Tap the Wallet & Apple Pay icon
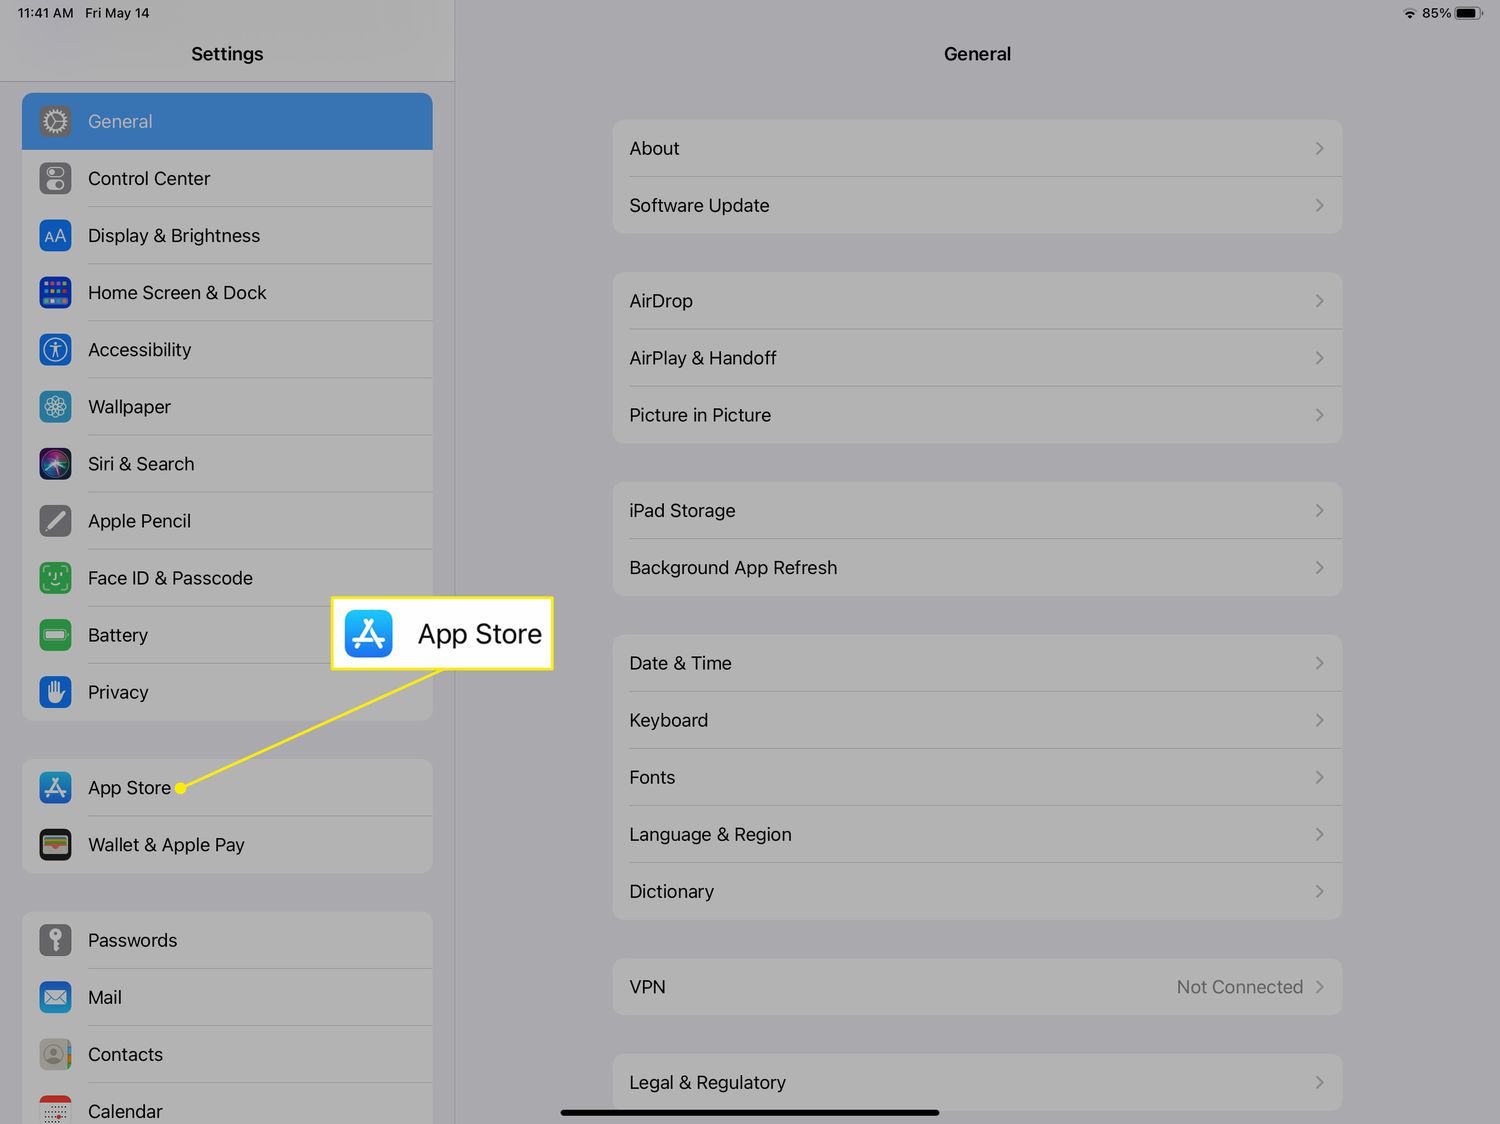This screenshot has height=1124, width=1500. [x=55, y=845]
